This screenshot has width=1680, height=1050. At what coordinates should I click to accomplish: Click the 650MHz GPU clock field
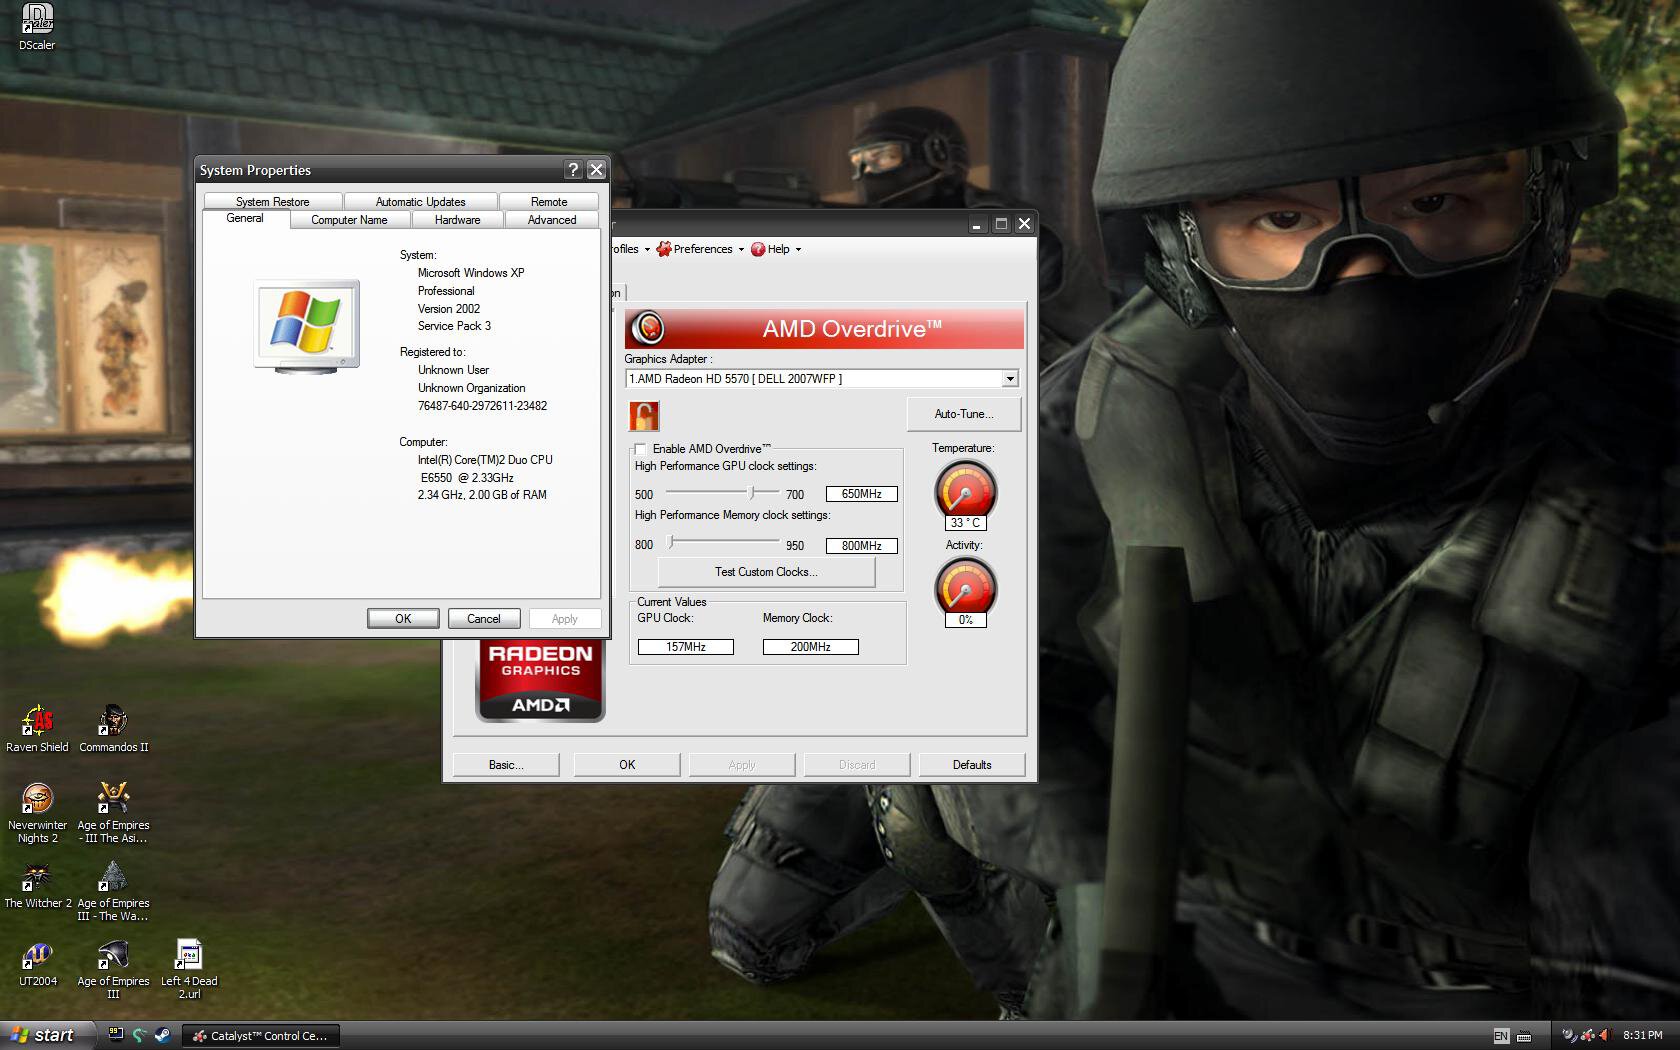tap(862, 494)
